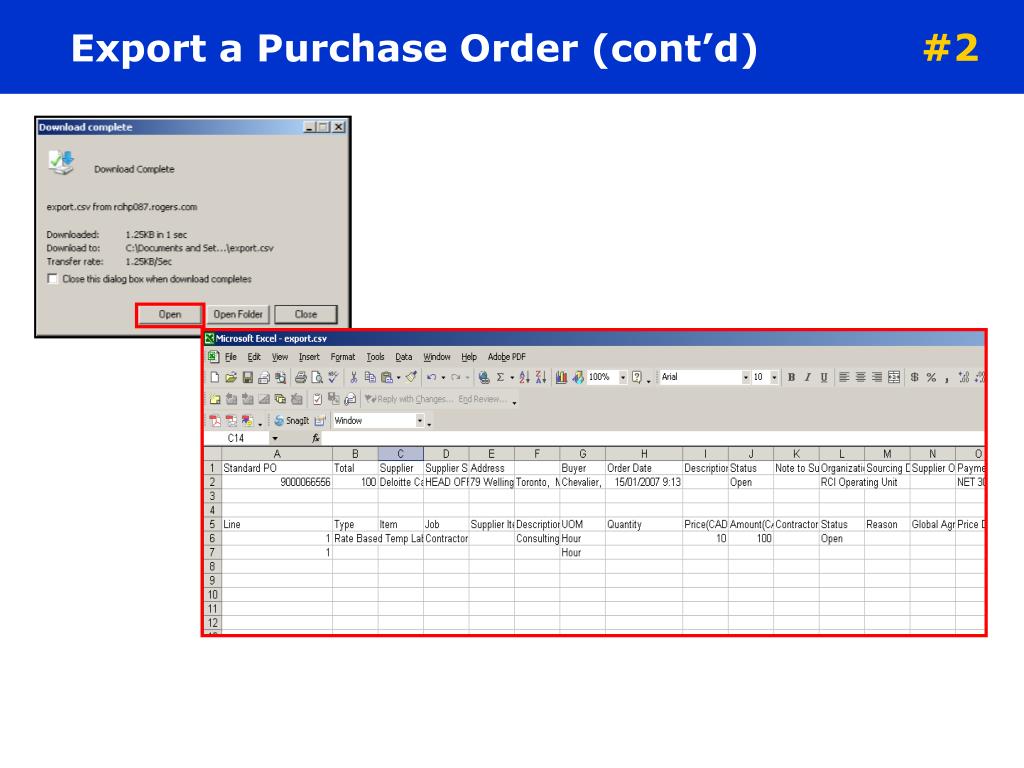Click the AutoSum sigma icon
Viewport: 1024px width, 768px height.
coord(500,377)
